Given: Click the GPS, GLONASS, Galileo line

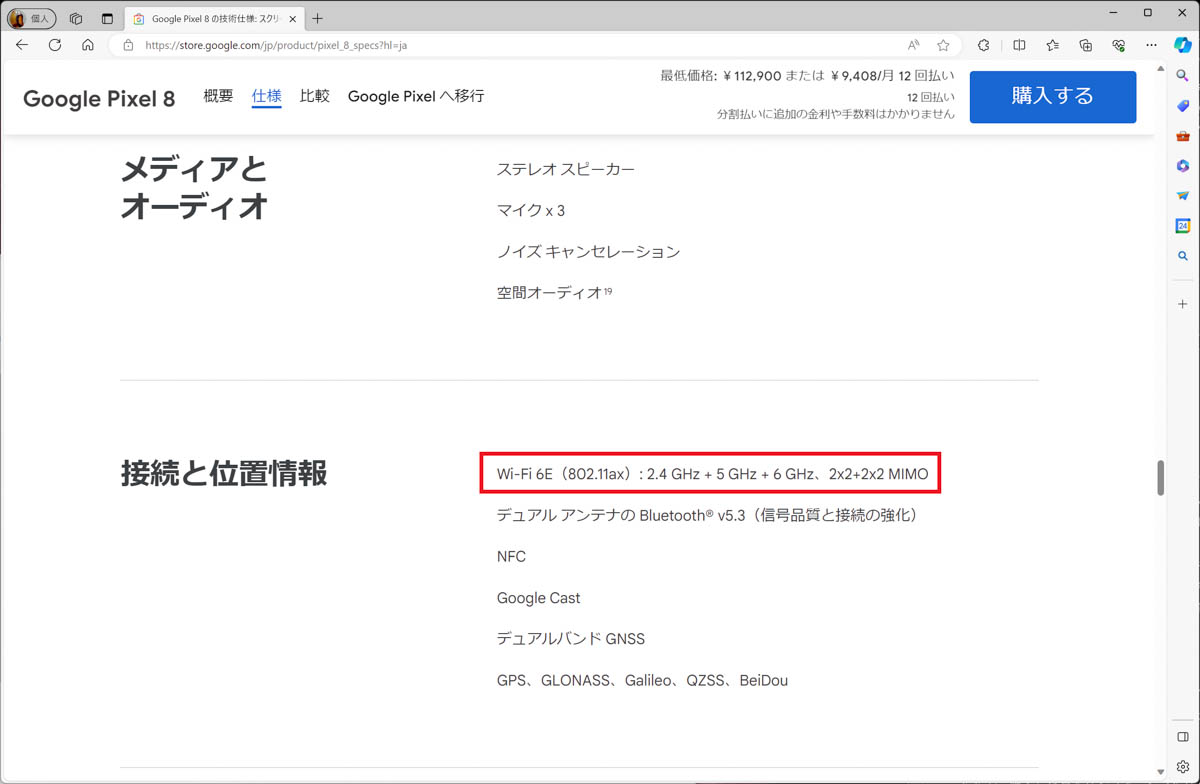Looking at the screenshot, I should pos(642,681).
